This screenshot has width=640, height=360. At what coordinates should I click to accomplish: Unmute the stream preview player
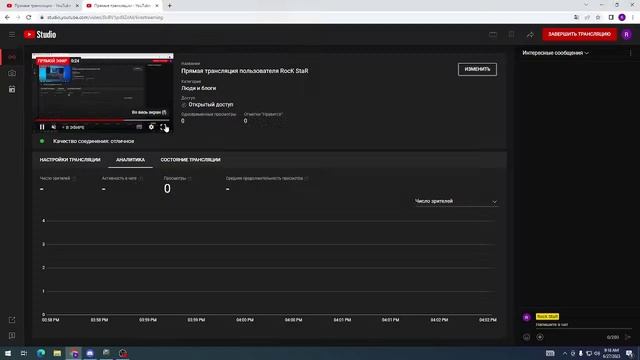pos(53,127)
